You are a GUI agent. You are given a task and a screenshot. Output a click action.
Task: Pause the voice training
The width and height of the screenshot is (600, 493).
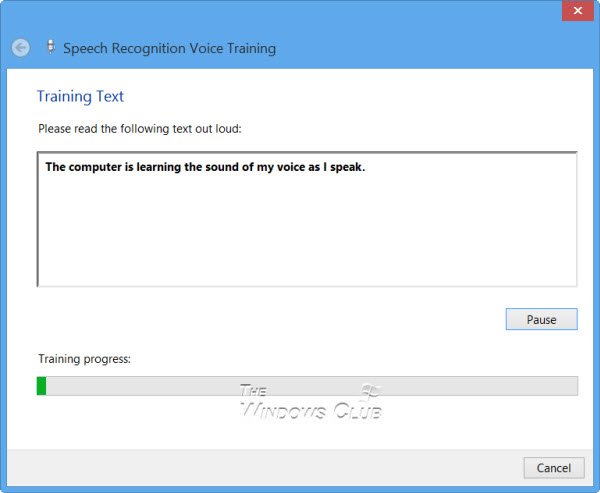pyautogui.click(x=541, y=319)
